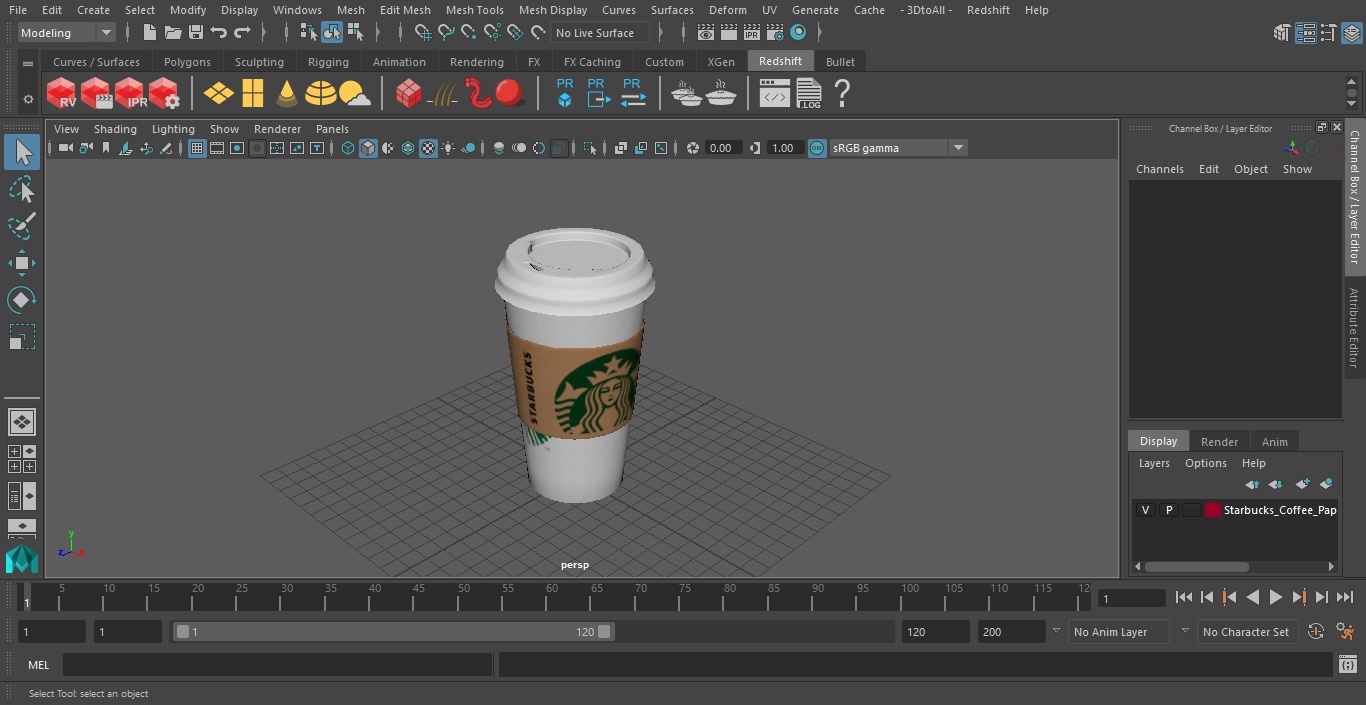The image size is (1366, 705).
Task: Create a Redshift IES cone light
Action: point(287,94)
